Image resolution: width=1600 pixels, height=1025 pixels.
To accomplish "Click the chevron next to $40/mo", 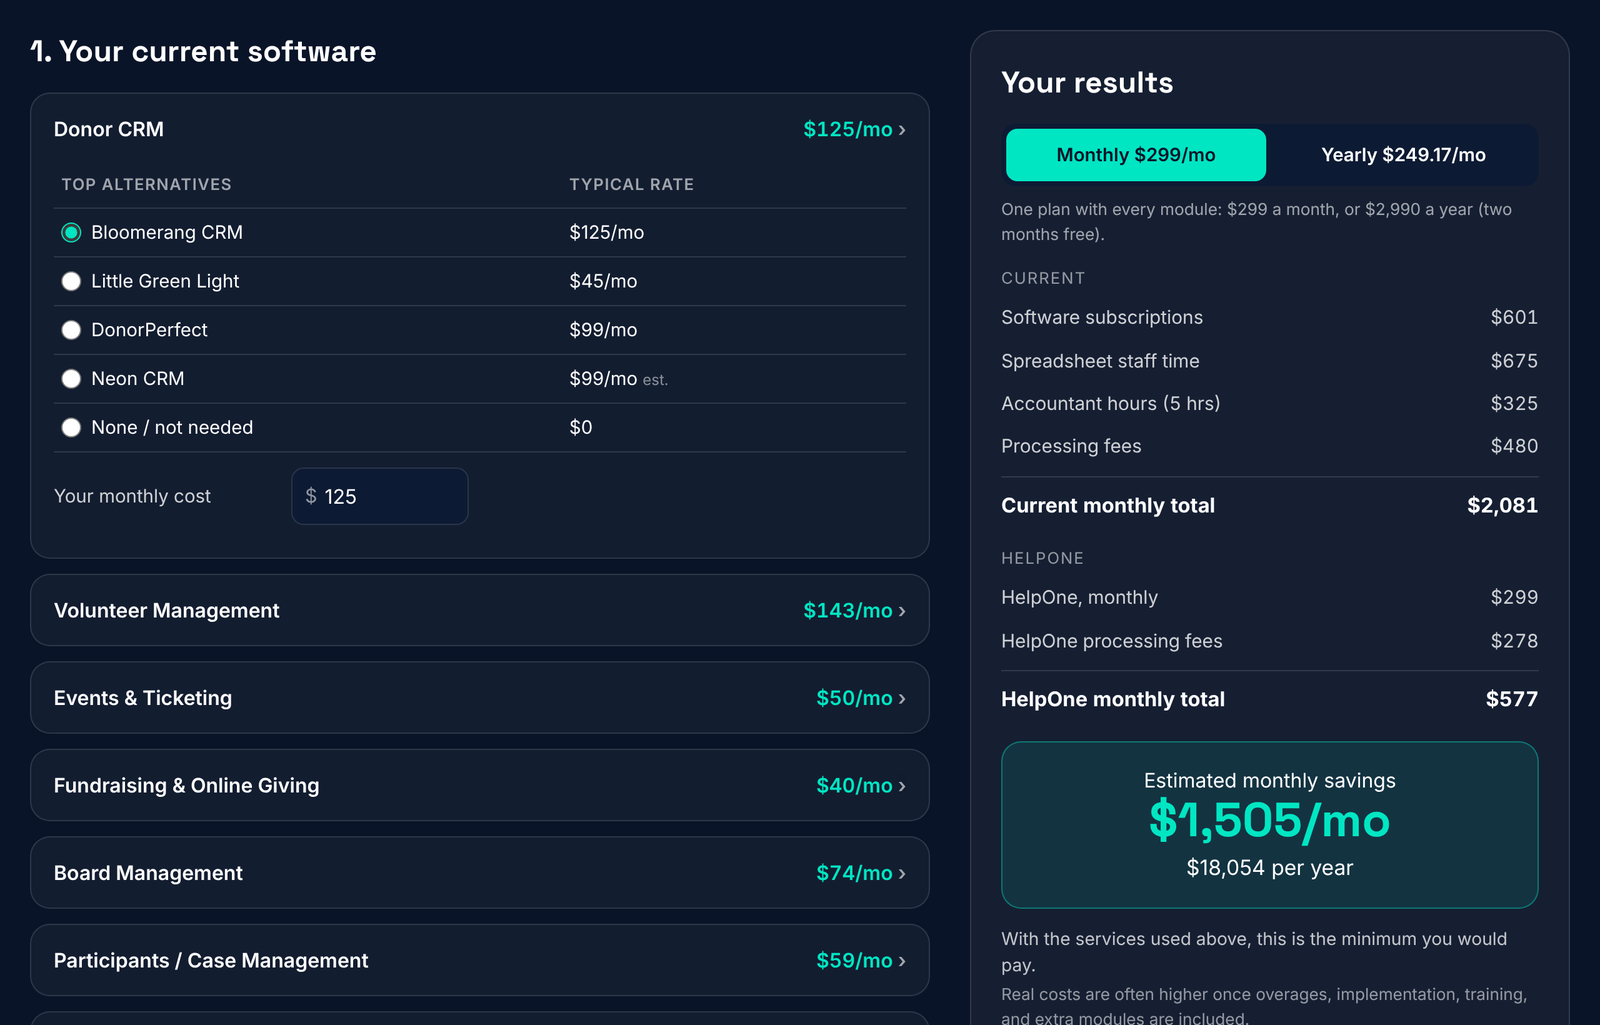I will (x=902, y=786).
